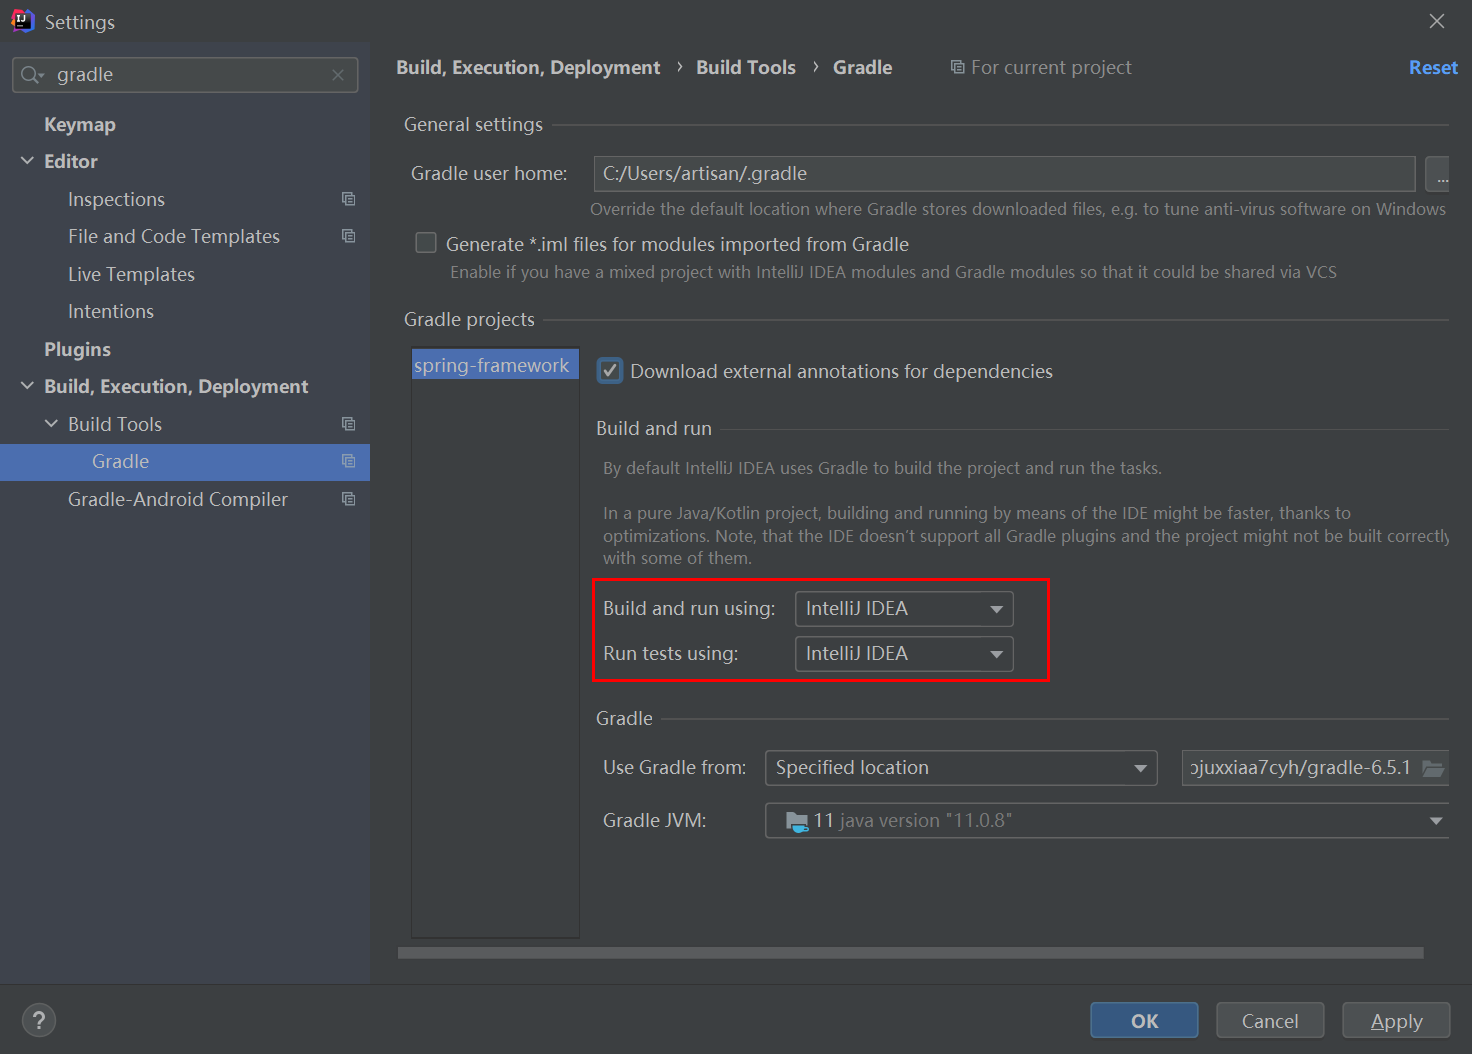The height and width of the screenshot is (1054, 1472).
Task: Click the Reset link
Action: (1433, 67)
